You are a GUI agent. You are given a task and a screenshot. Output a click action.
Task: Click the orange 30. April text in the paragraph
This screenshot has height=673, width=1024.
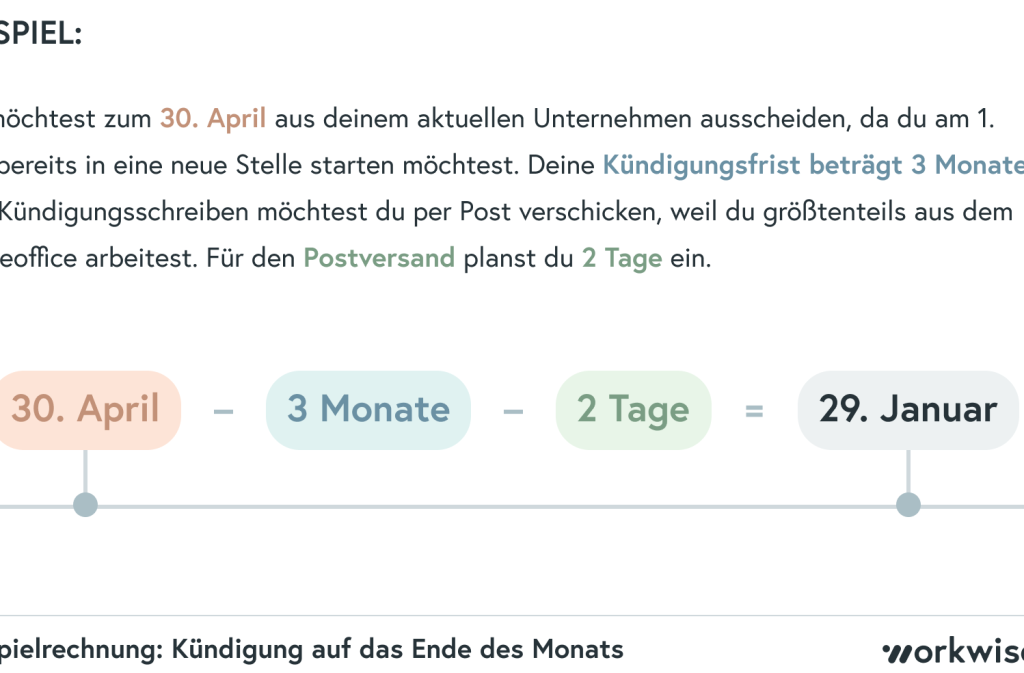coord(213,118)
